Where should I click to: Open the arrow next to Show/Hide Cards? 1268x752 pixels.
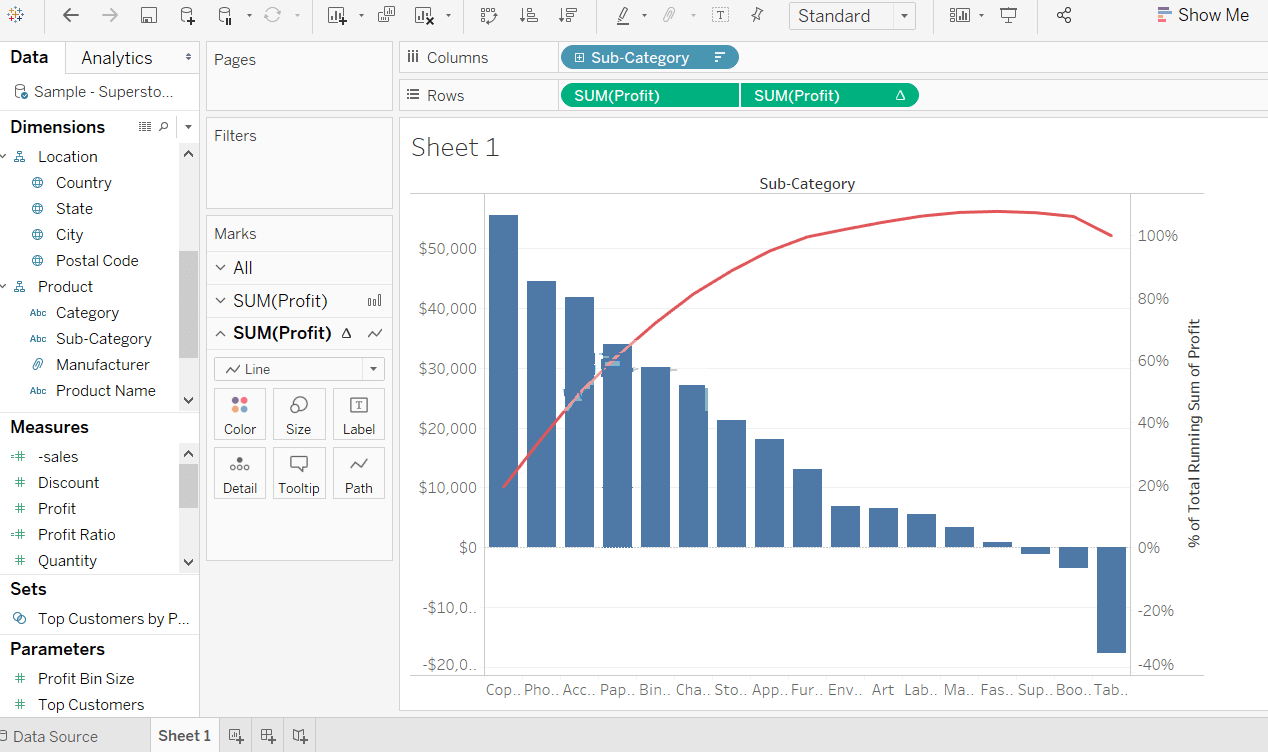point(982,16)
